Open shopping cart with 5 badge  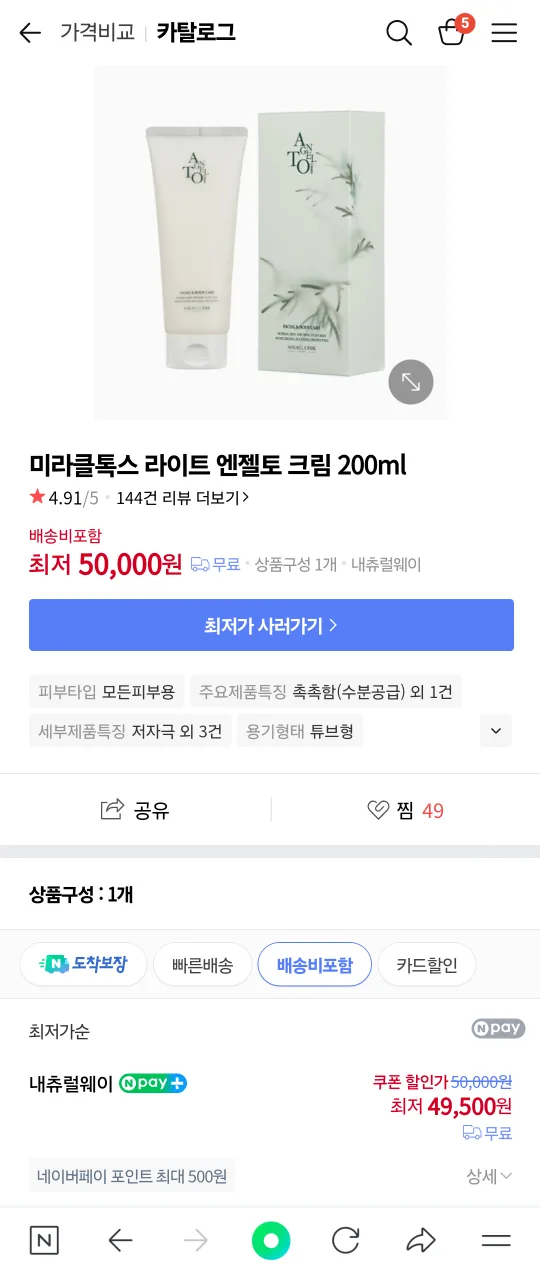[x=454, y=31]
